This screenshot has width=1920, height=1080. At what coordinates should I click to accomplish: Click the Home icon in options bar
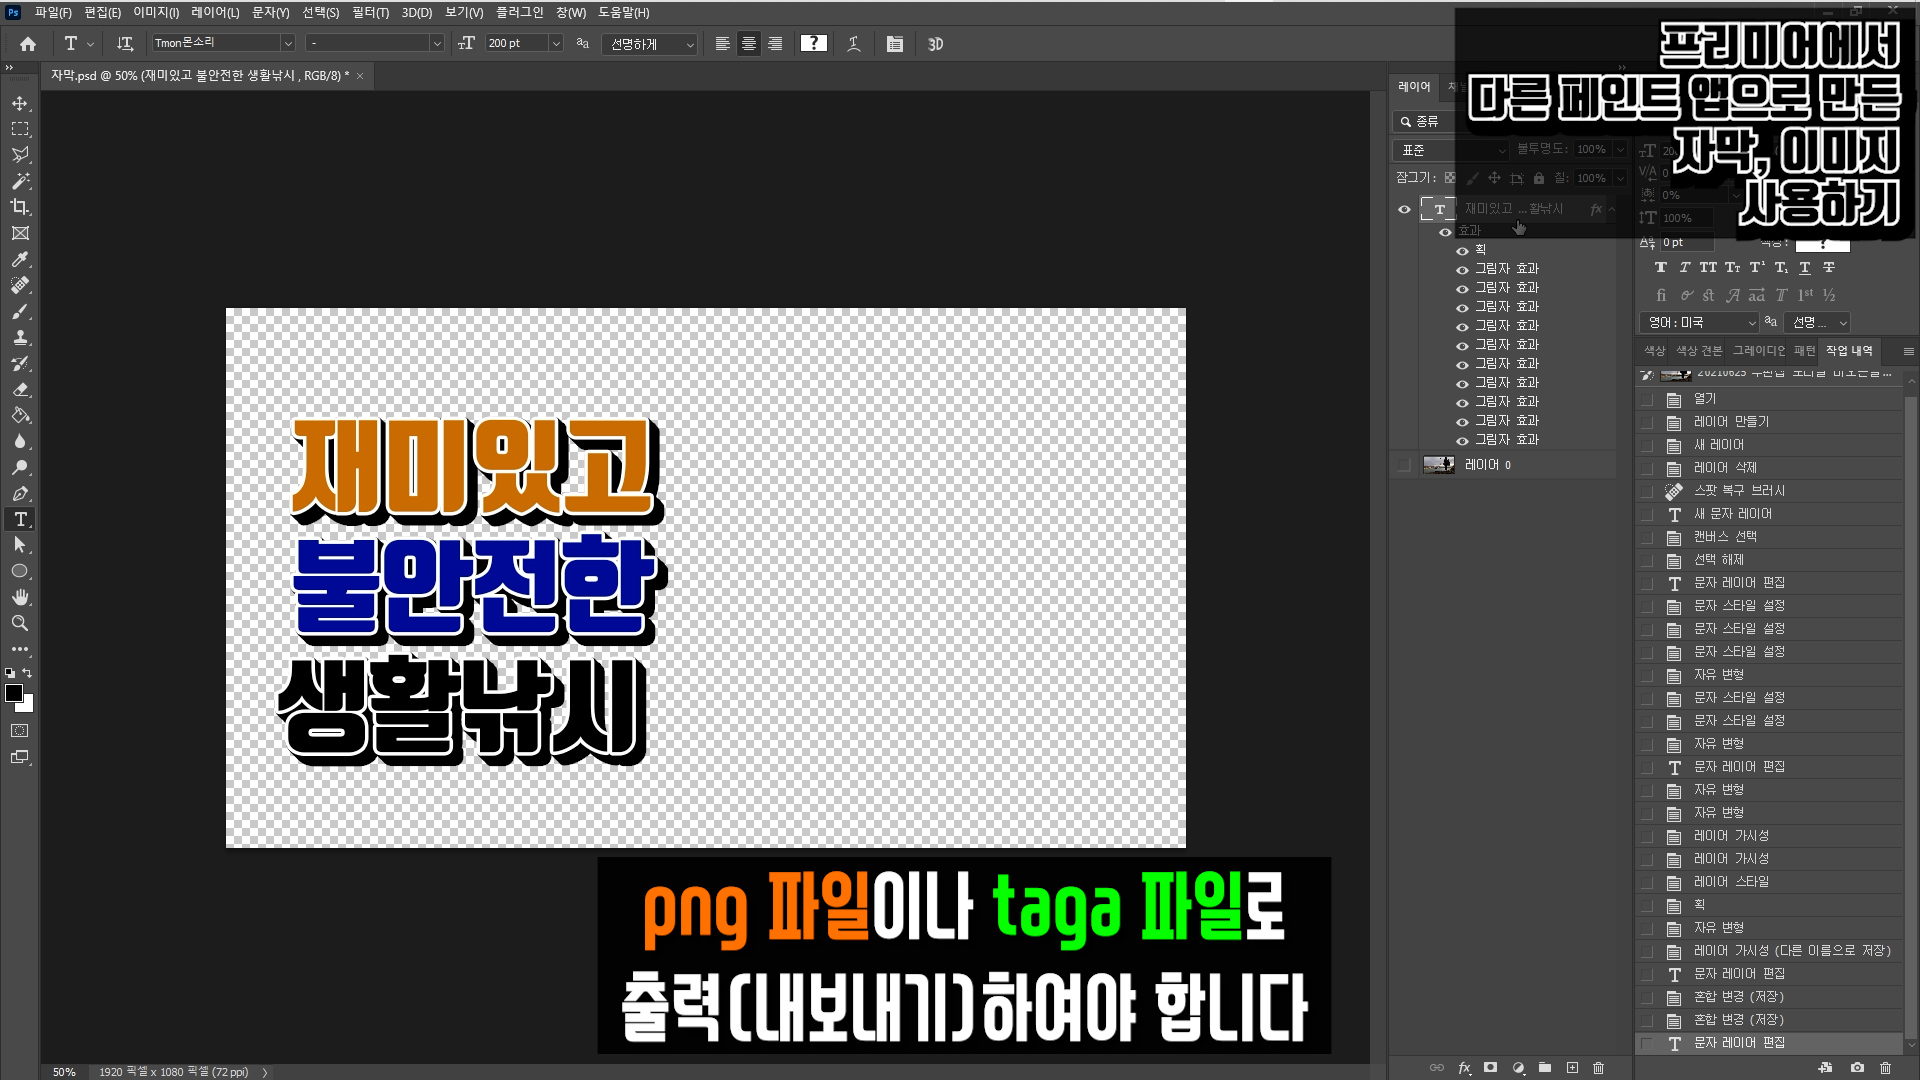(28, 44)
